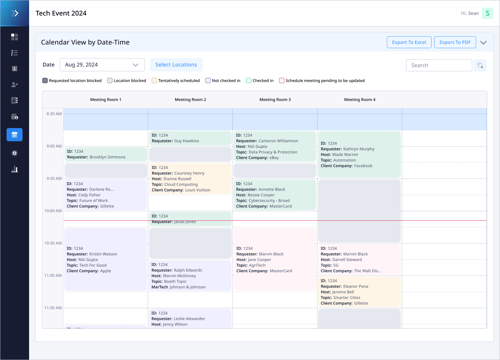500x360 pixels.
Task: Click the Not checked in legend swatch
Action: pos(208,80)
